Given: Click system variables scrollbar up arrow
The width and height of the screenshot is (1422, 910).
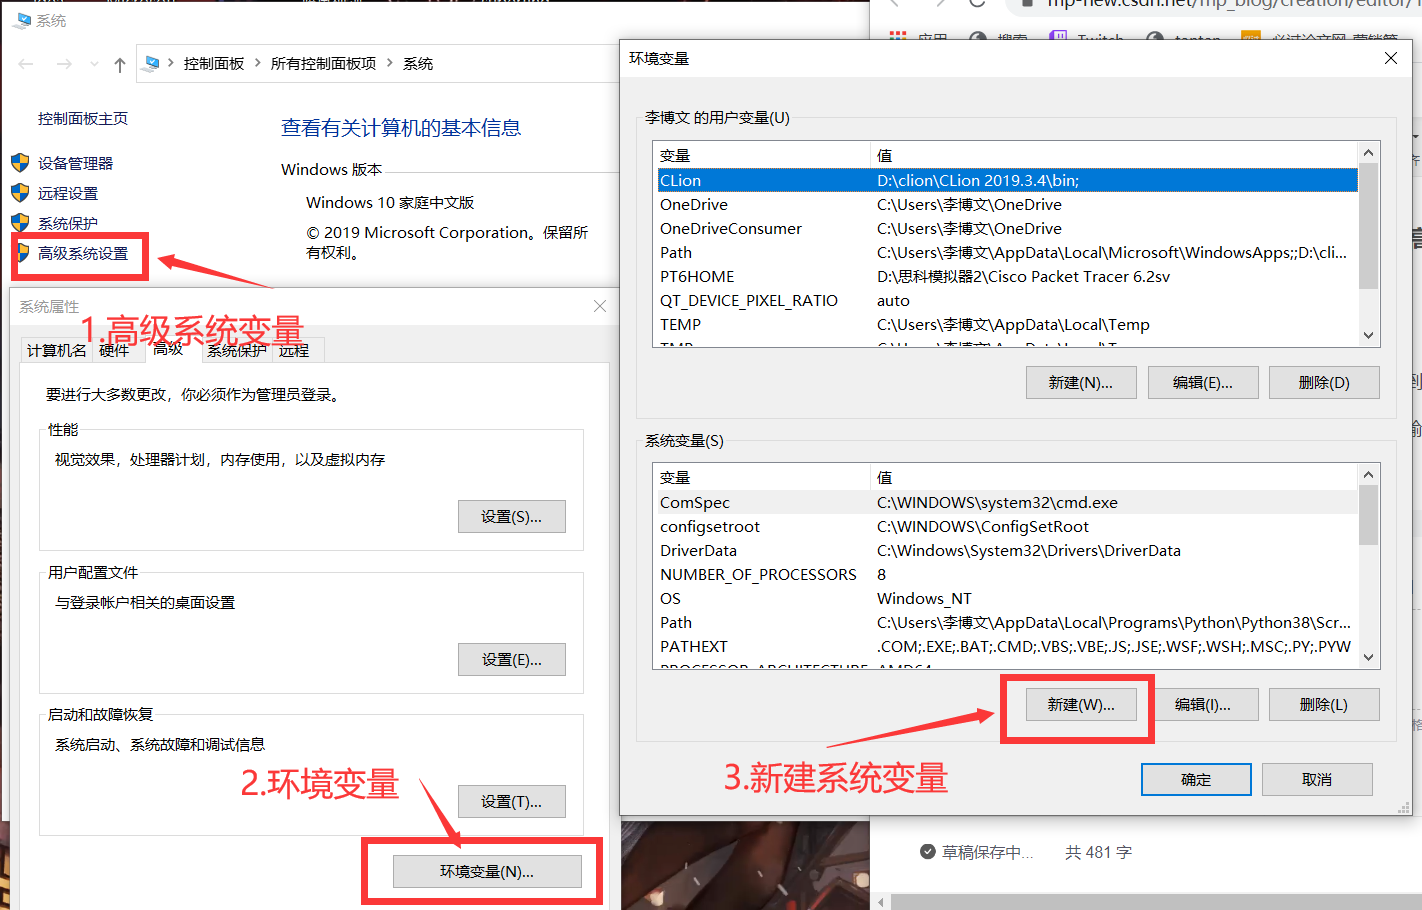Looking at the screenshot, I should [x=1369, y=474].
